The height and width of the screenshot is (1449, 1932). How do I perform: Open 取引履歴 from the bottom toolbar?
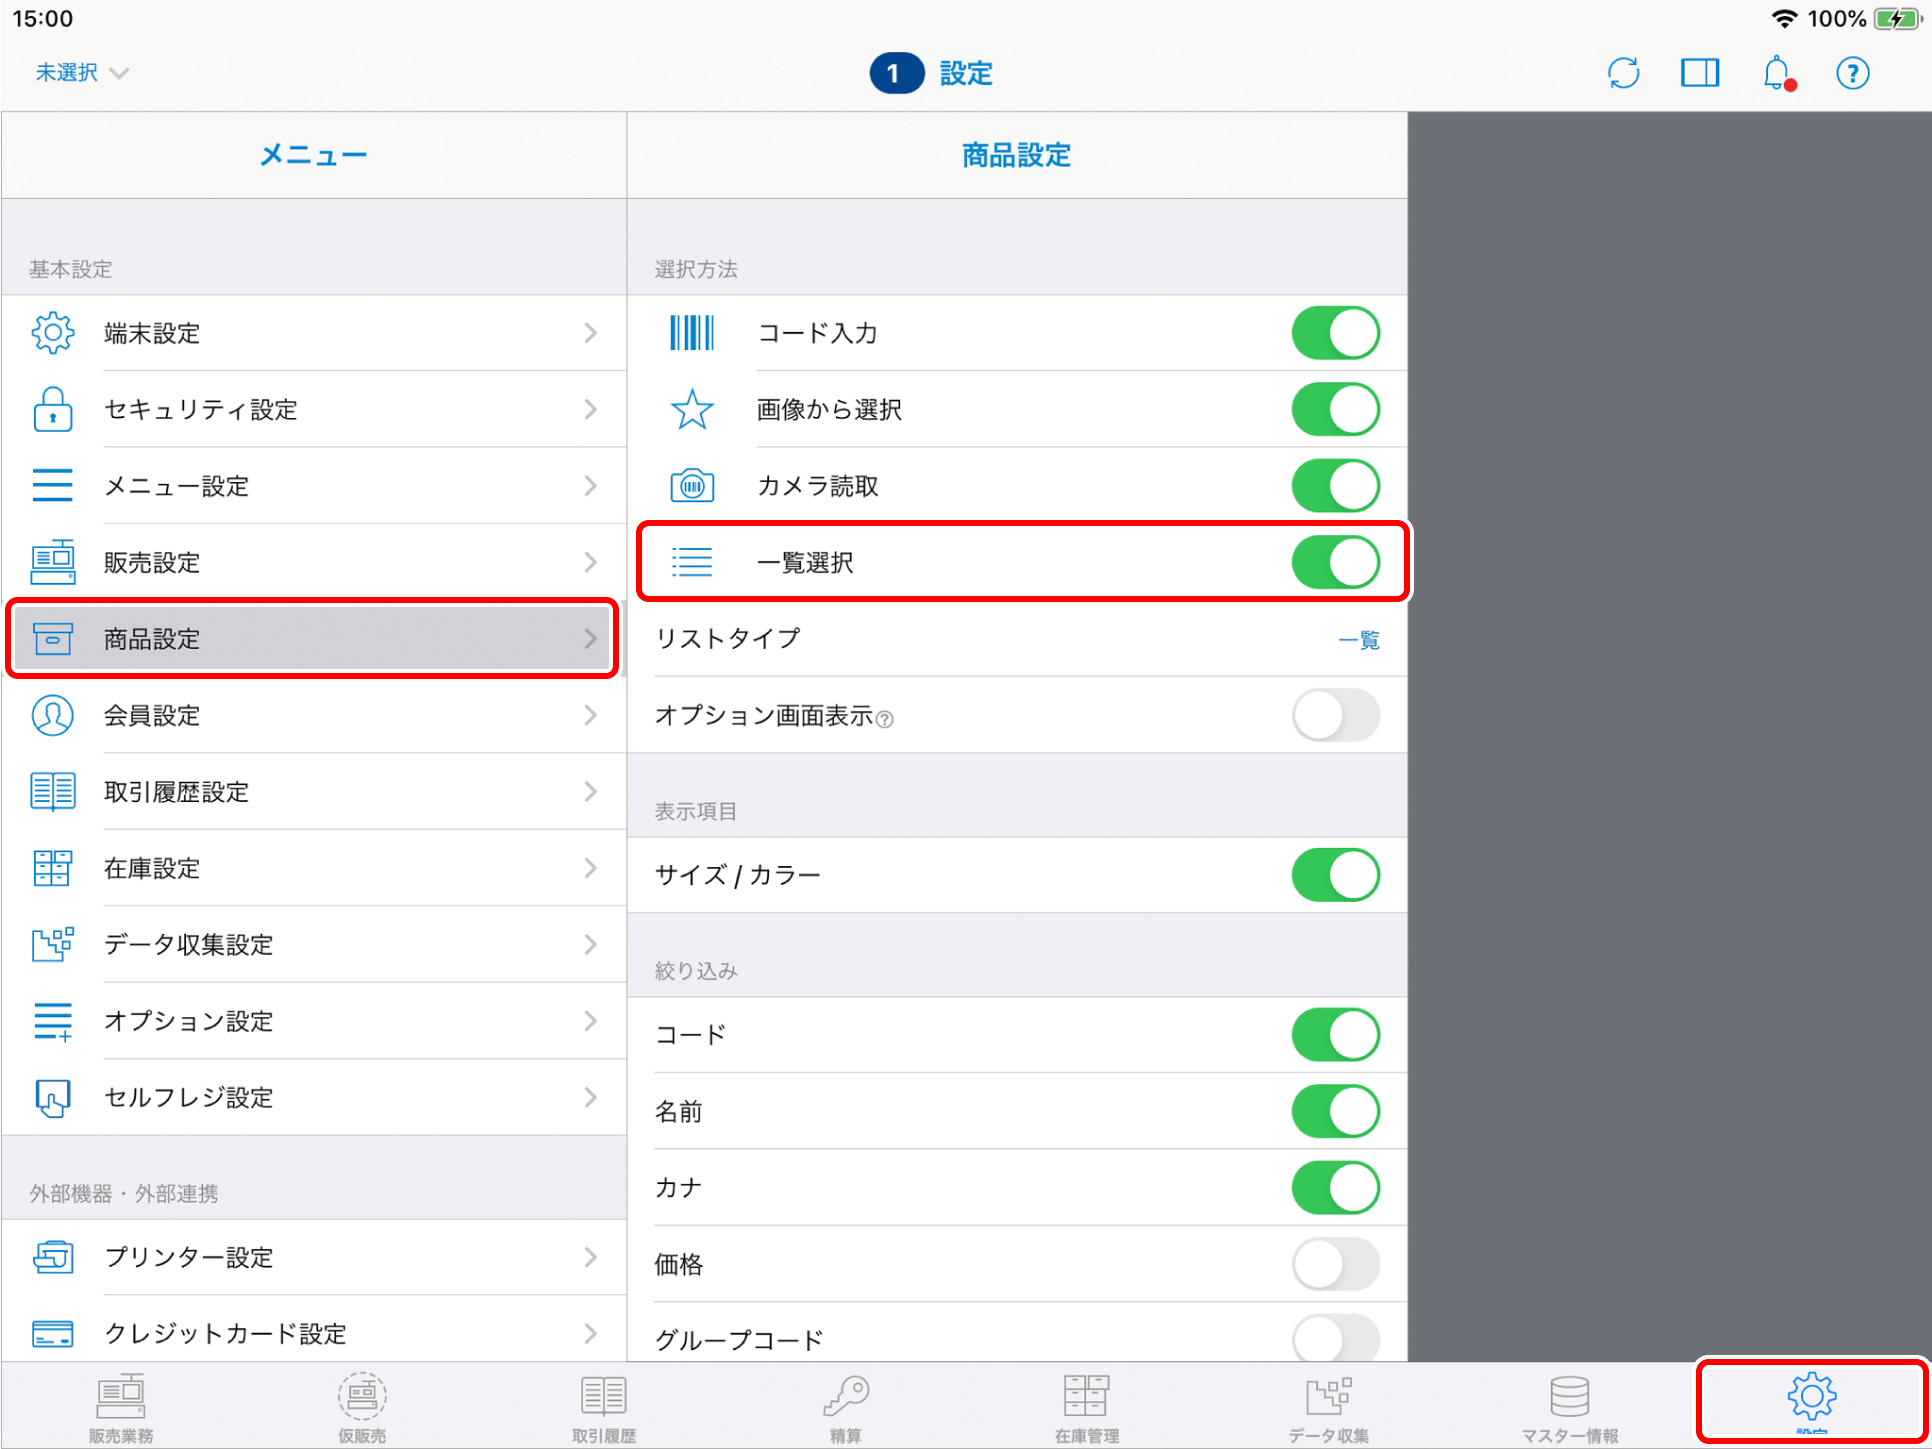coord(602,1405)
